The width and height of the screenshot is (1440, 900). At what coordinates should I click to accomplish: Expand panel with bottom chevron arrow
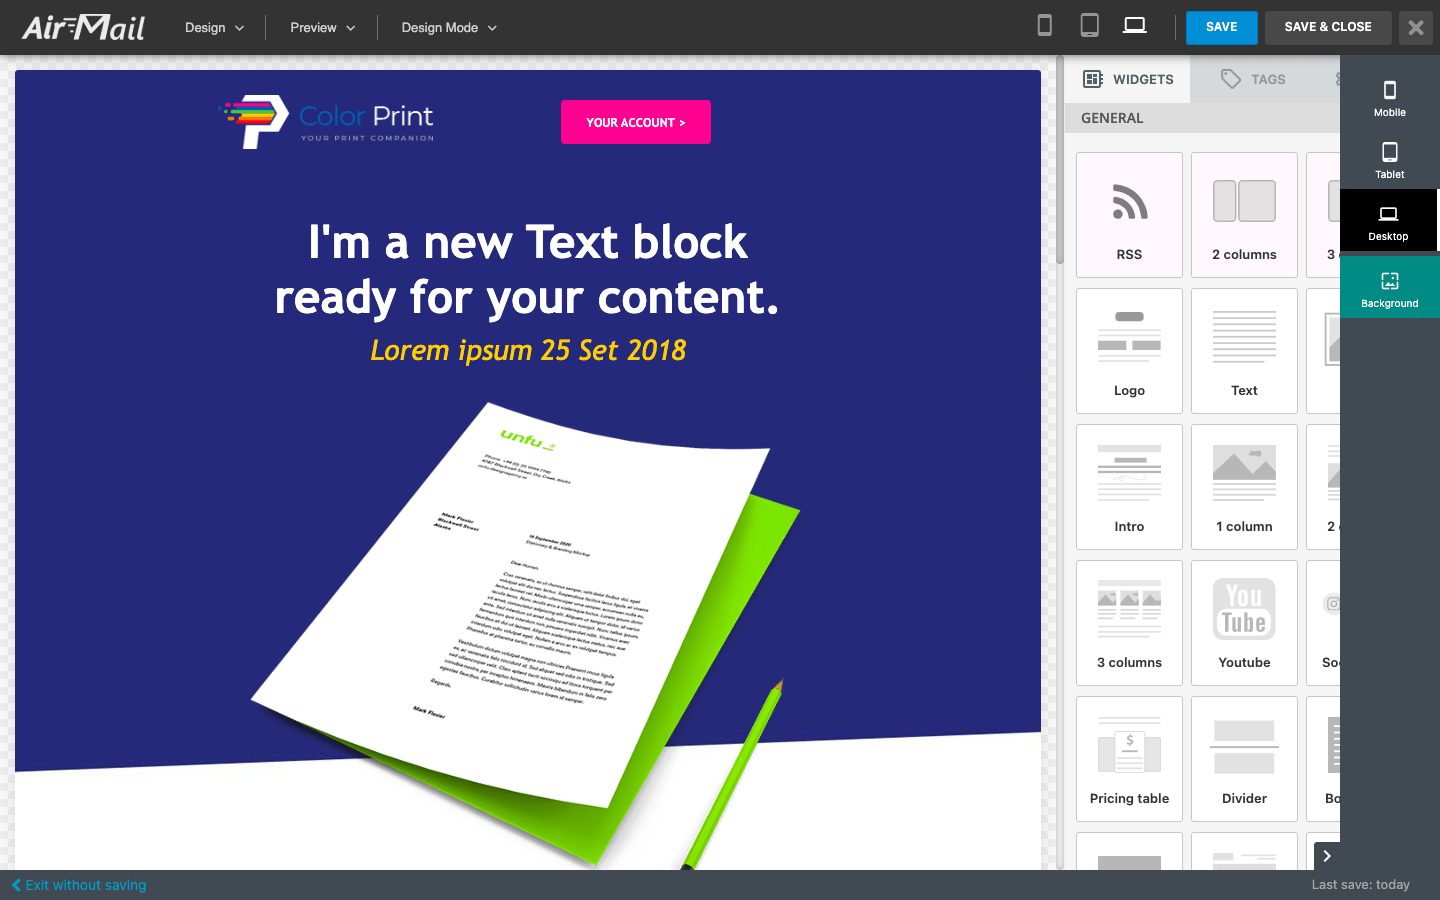coord(1327,856)
